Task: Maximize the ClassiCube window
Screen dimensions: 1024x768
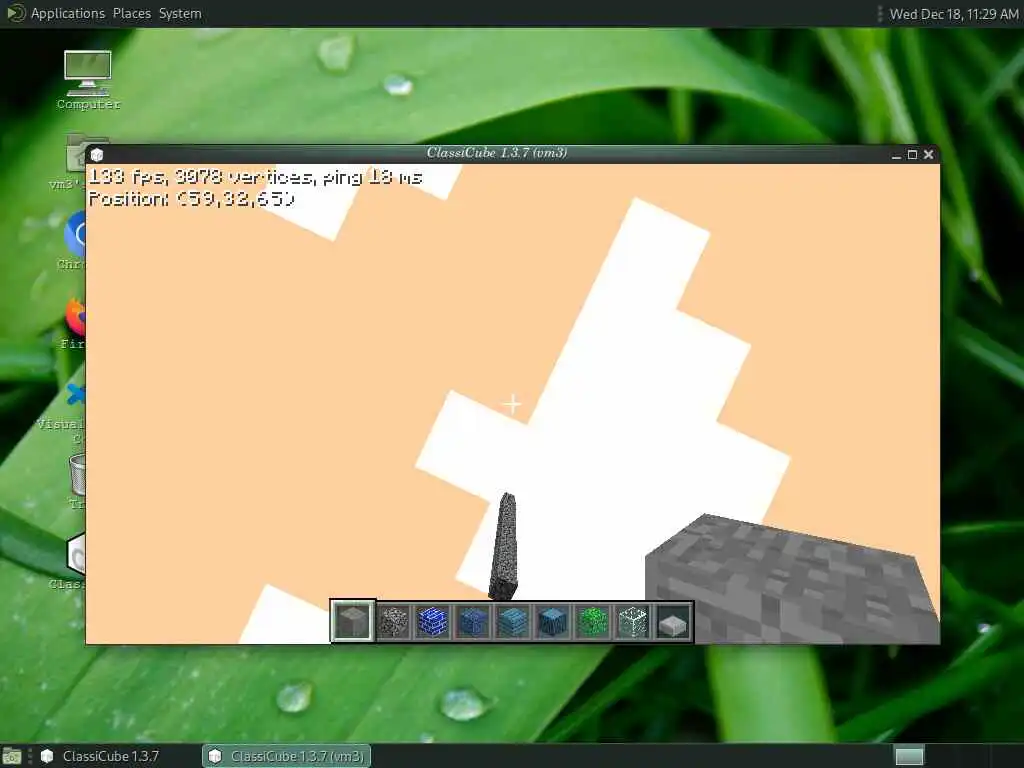Action: click(912, 154)
